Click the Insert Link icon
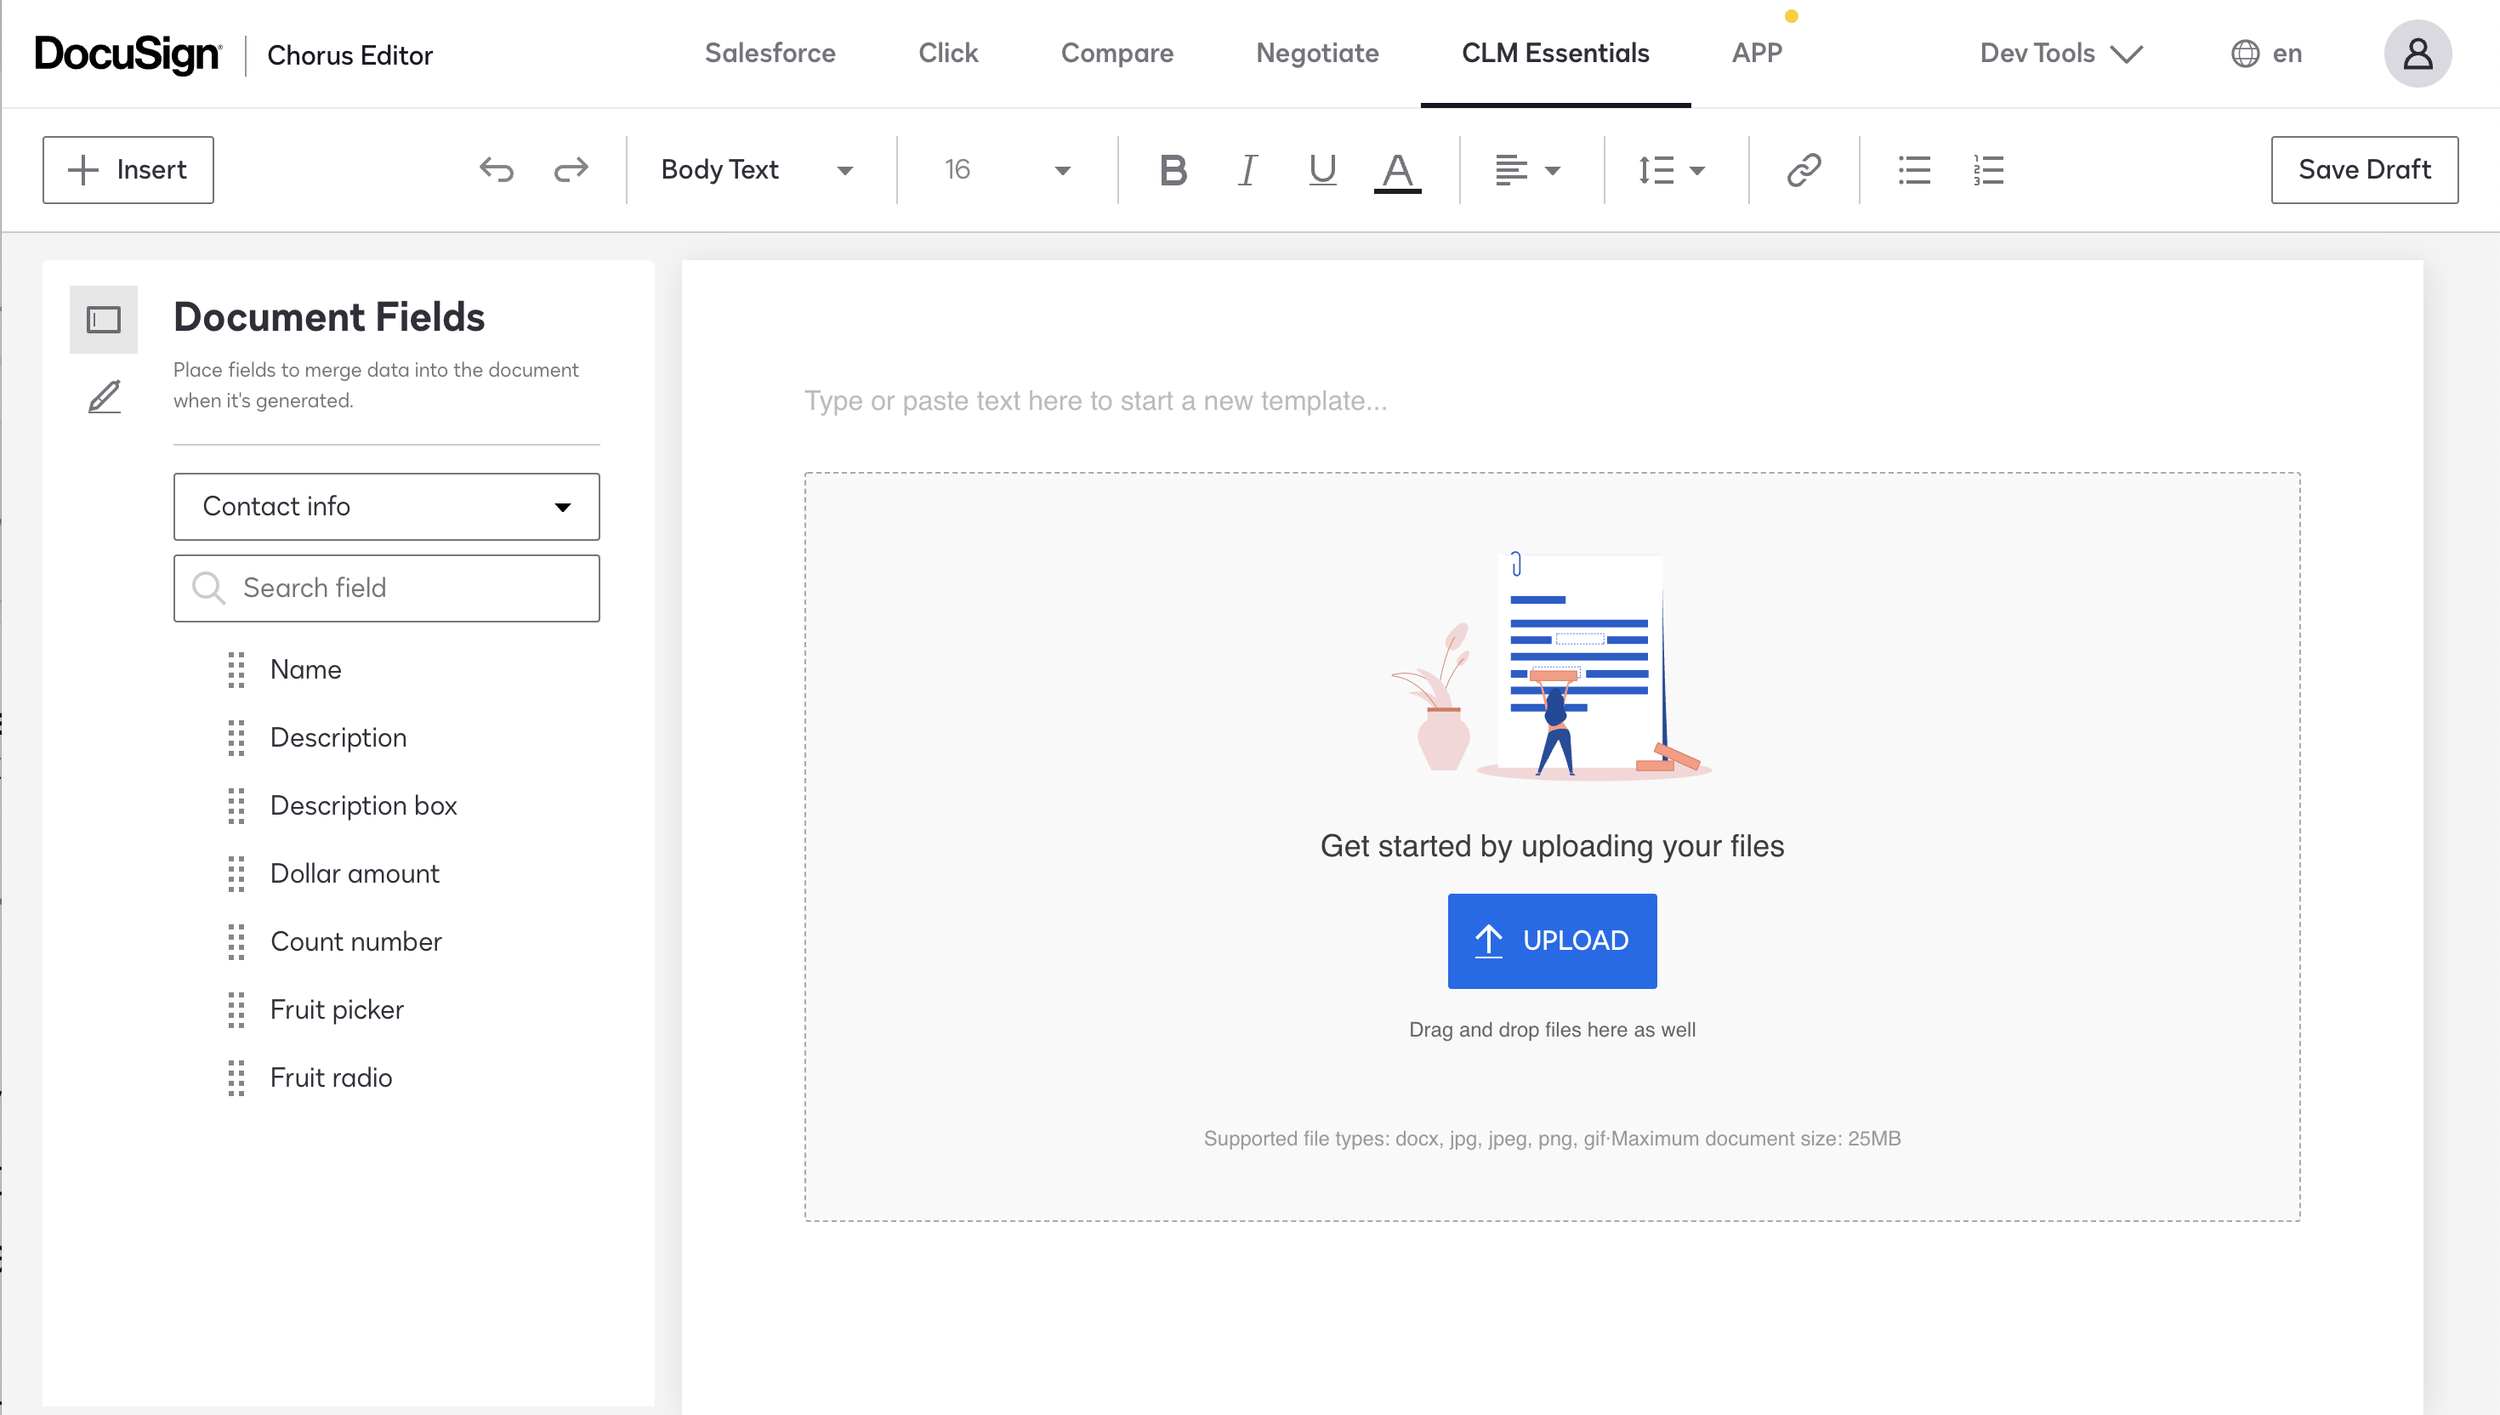 pos(1804,169)
